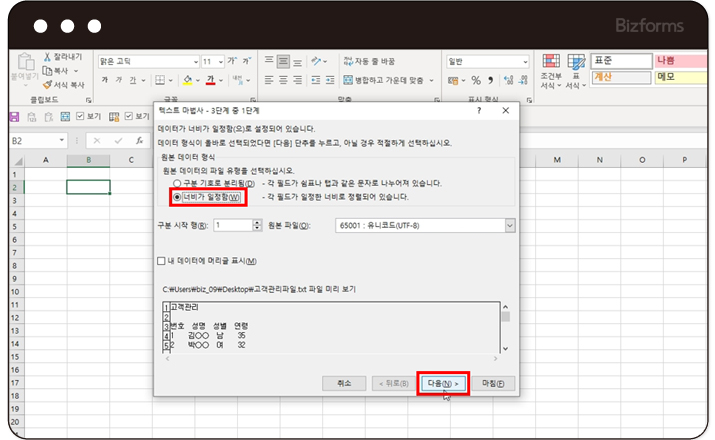Click the fill color paint bucket icon

186,80
